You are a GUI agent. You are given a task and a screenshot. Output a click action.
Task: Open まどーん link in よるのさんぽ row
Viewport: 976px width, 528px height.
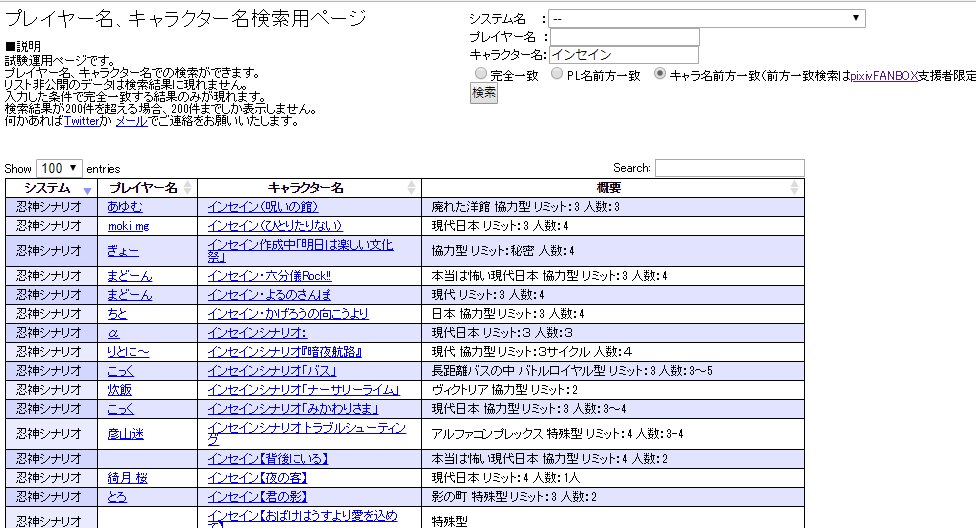pos(129,295)
